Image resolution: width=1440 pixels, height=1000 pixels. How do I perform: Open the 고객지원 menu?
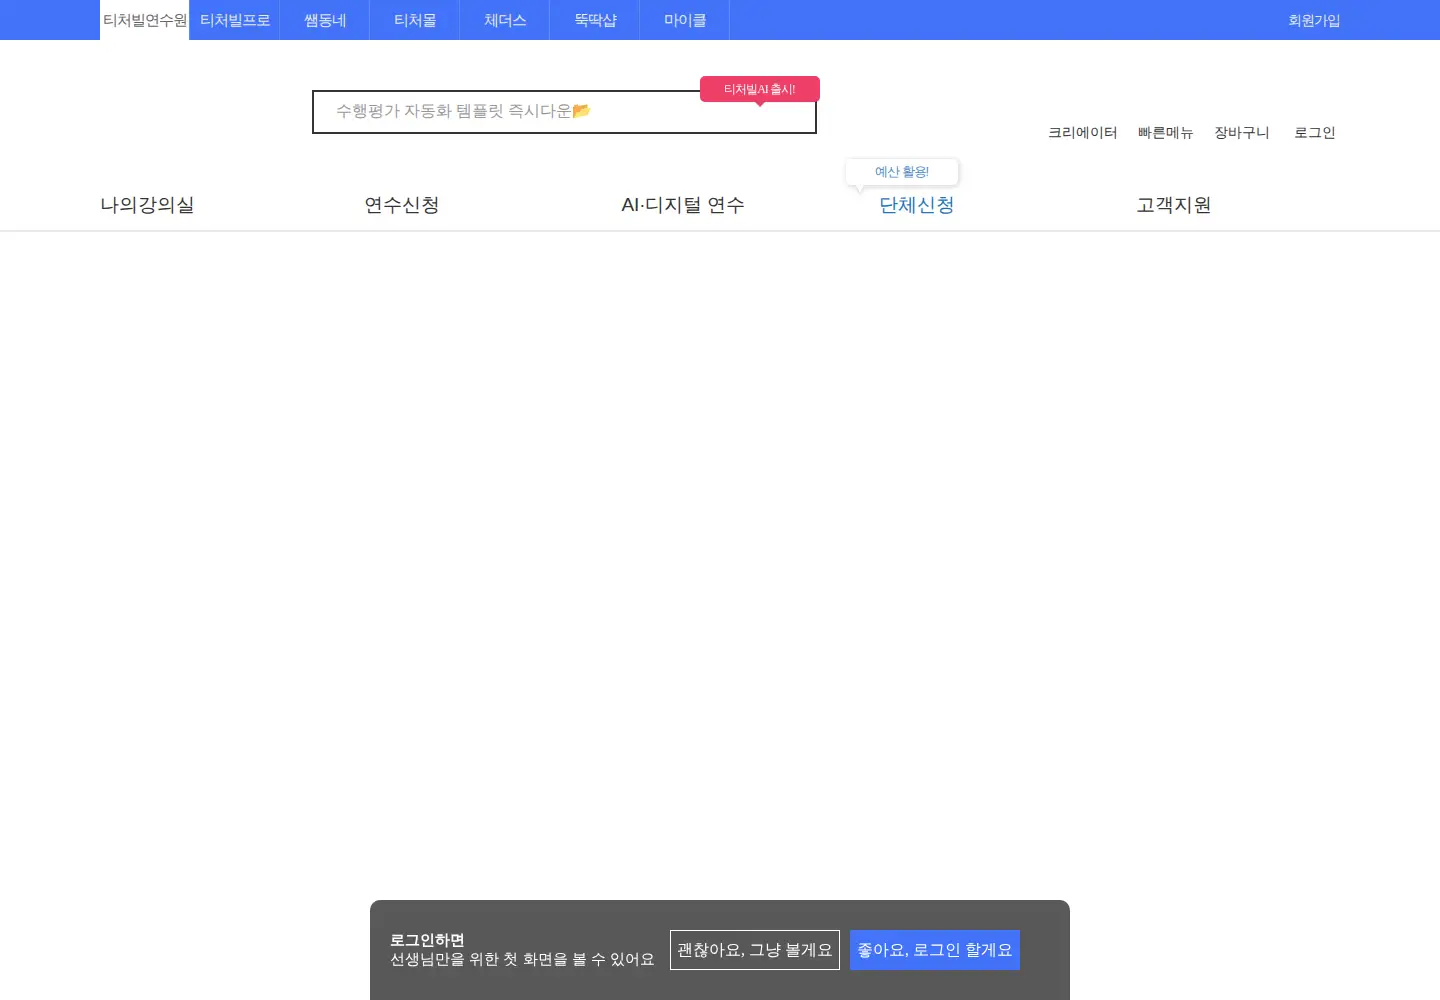click(x=1174, y=205)
